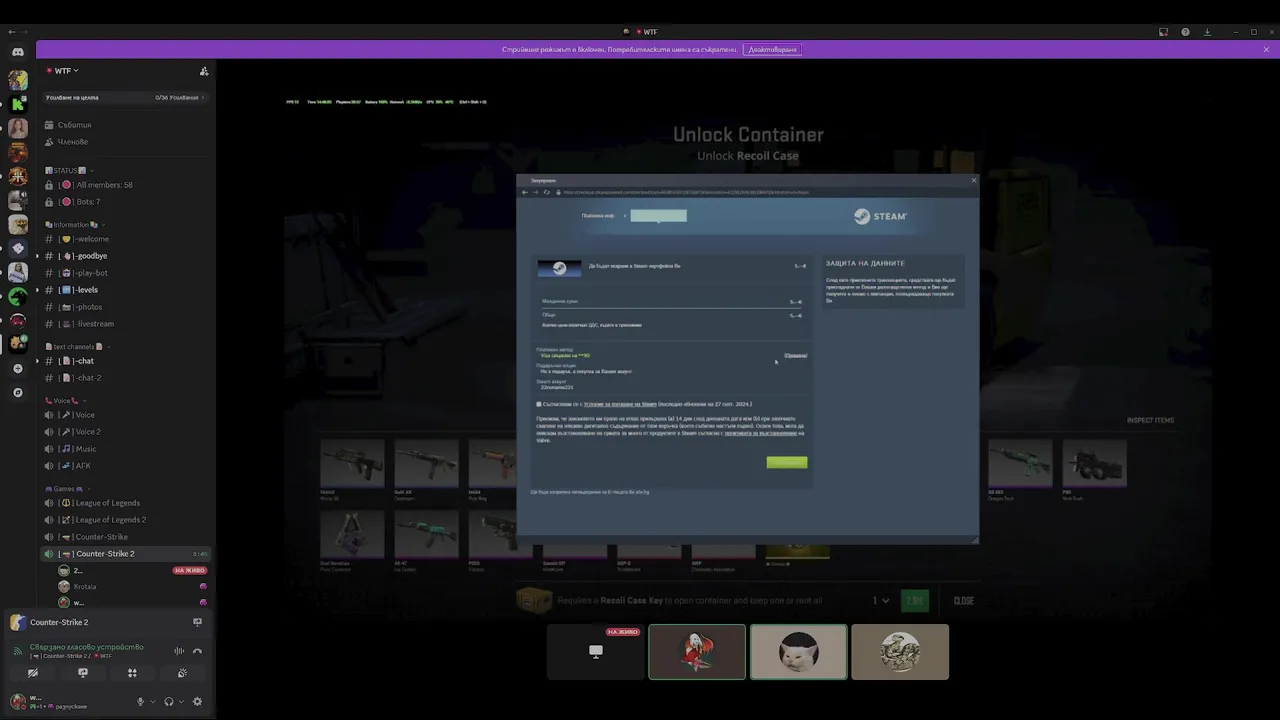The width and height of the screenshot is (1280, 720).
Task: Open headphone output options arrow
Action: click(x=181, y=702)
